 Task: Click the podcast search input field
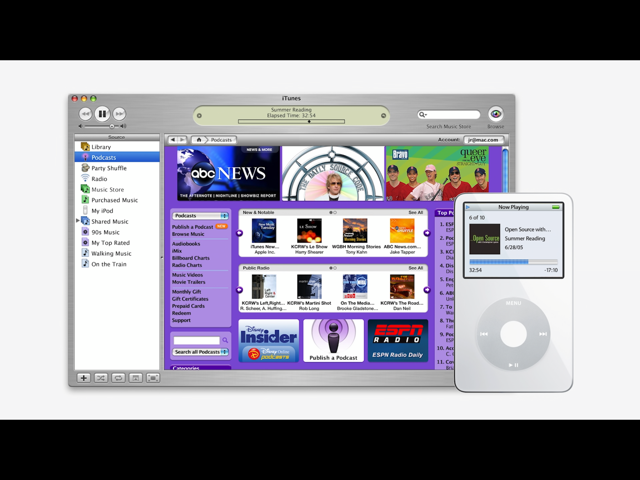[x=197, y=340]
